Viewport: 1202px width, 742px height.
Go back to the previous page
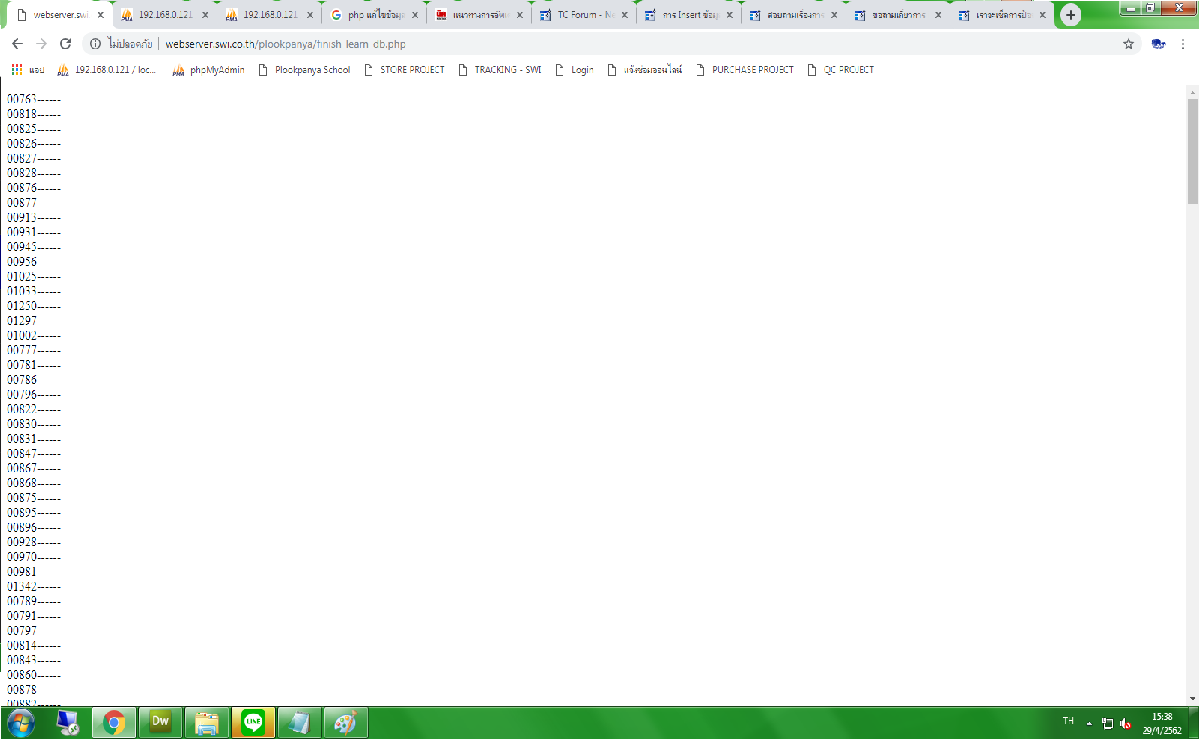[x=17, y=44]
